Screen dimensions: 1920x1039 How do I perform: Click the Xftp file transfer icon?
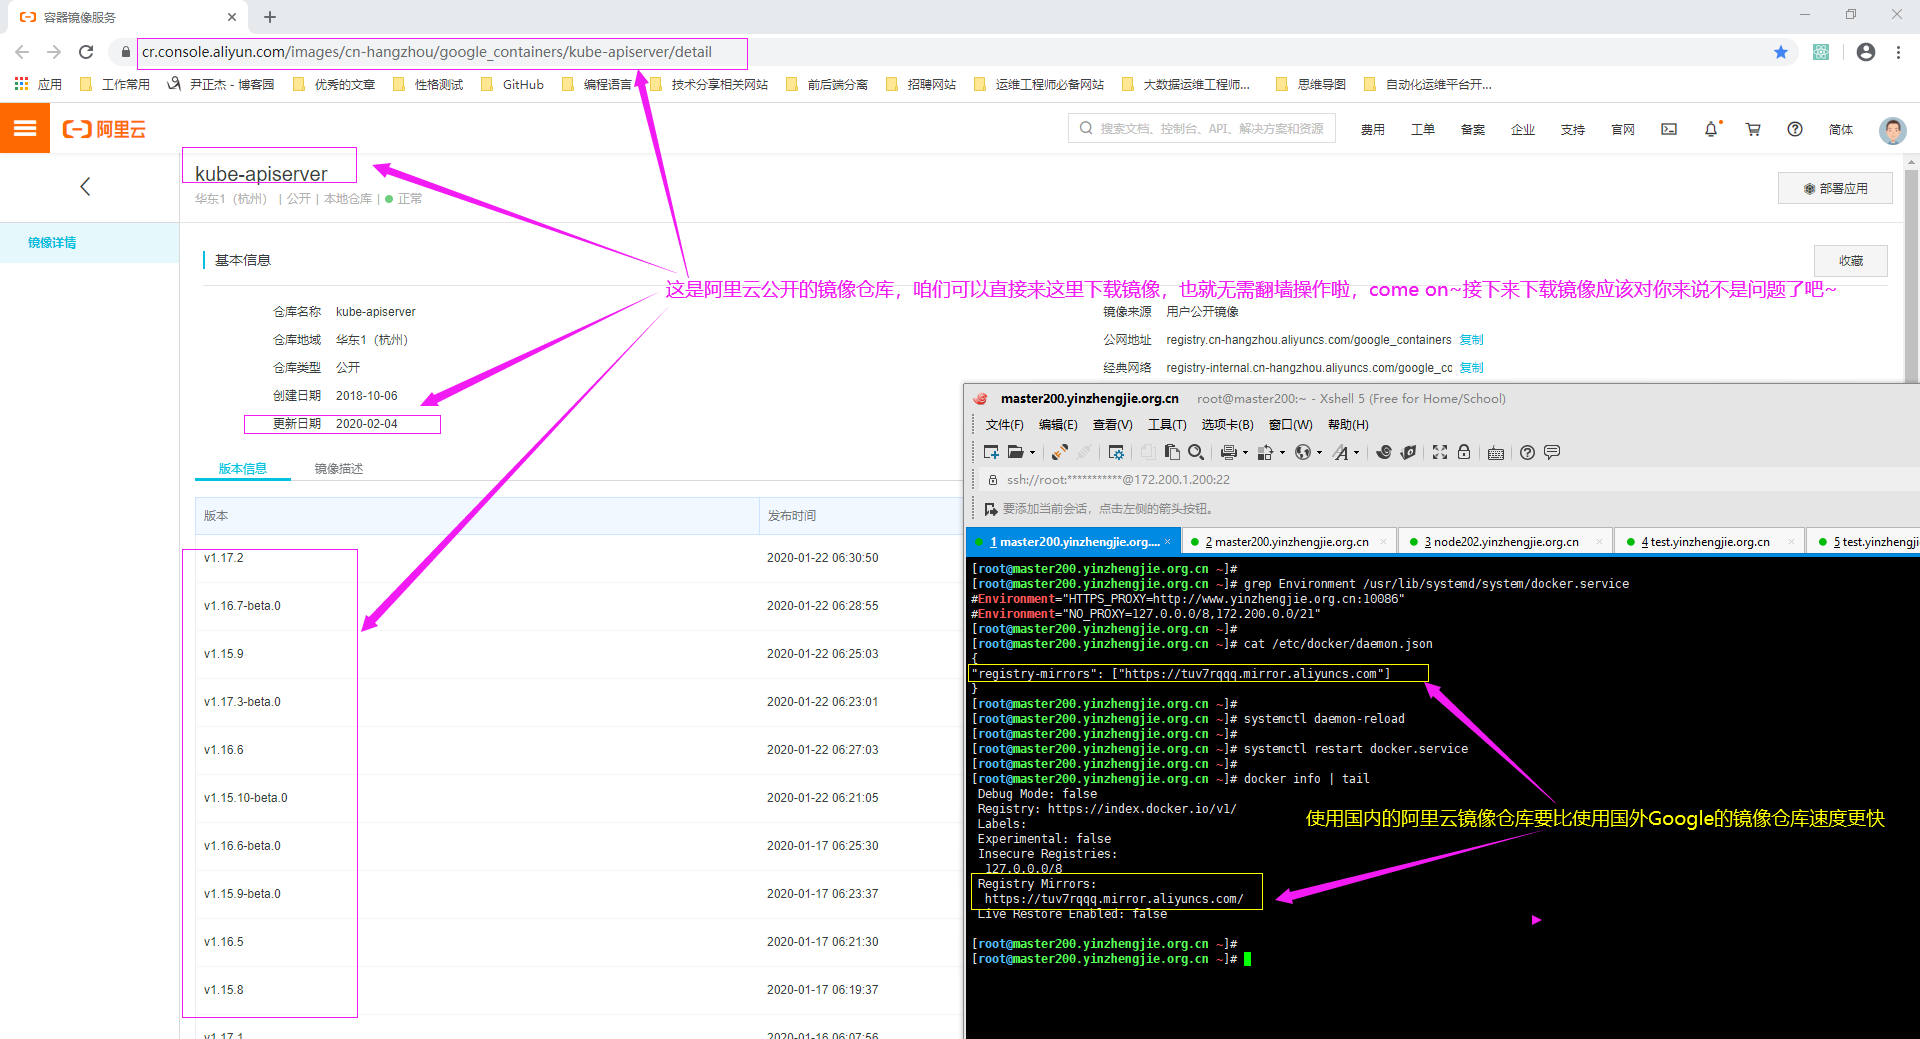tap(1408, 452)
